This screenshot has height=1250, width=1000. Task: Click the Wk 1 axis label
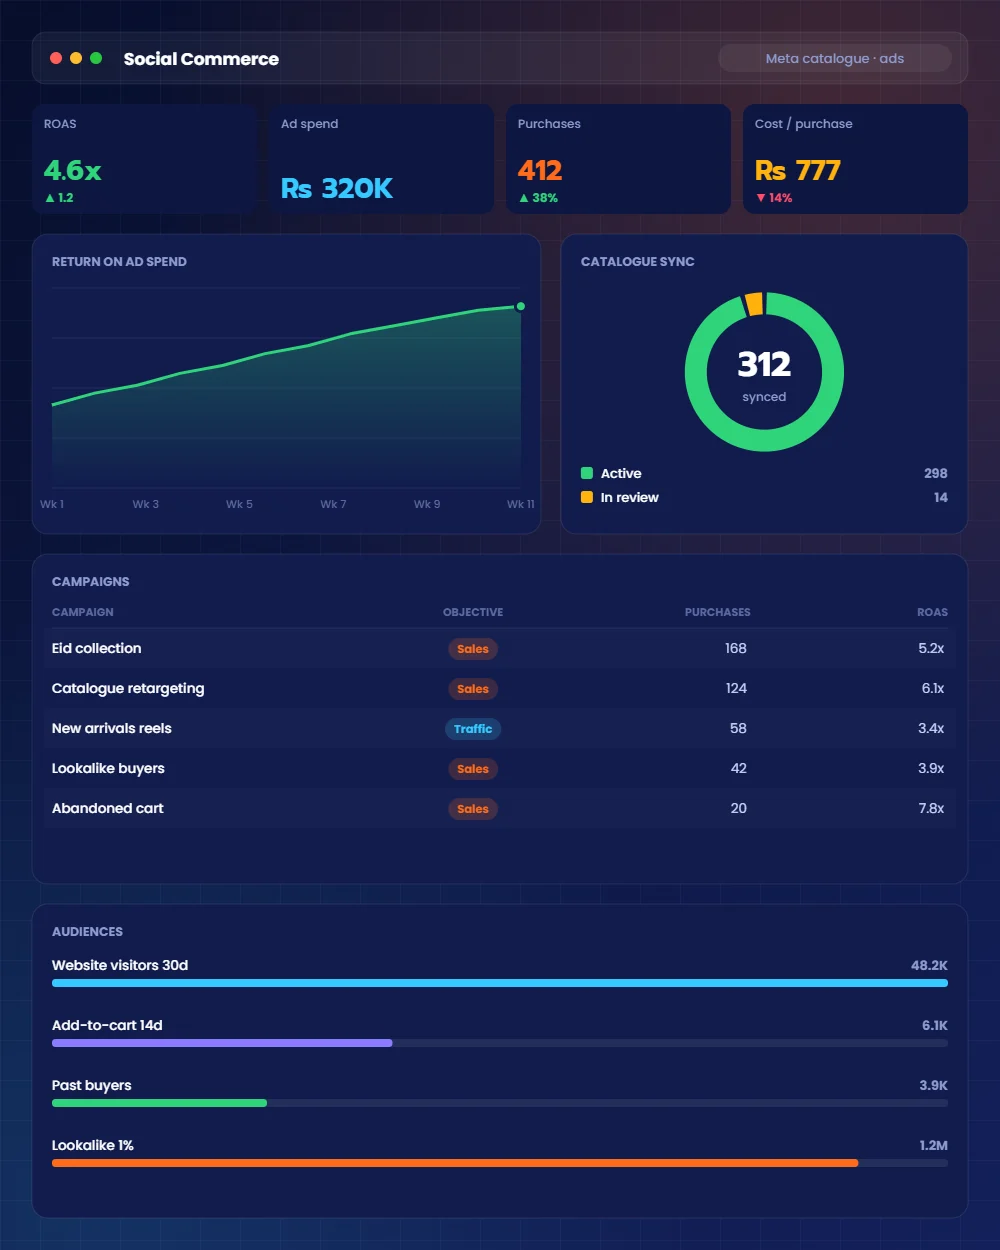52,504
